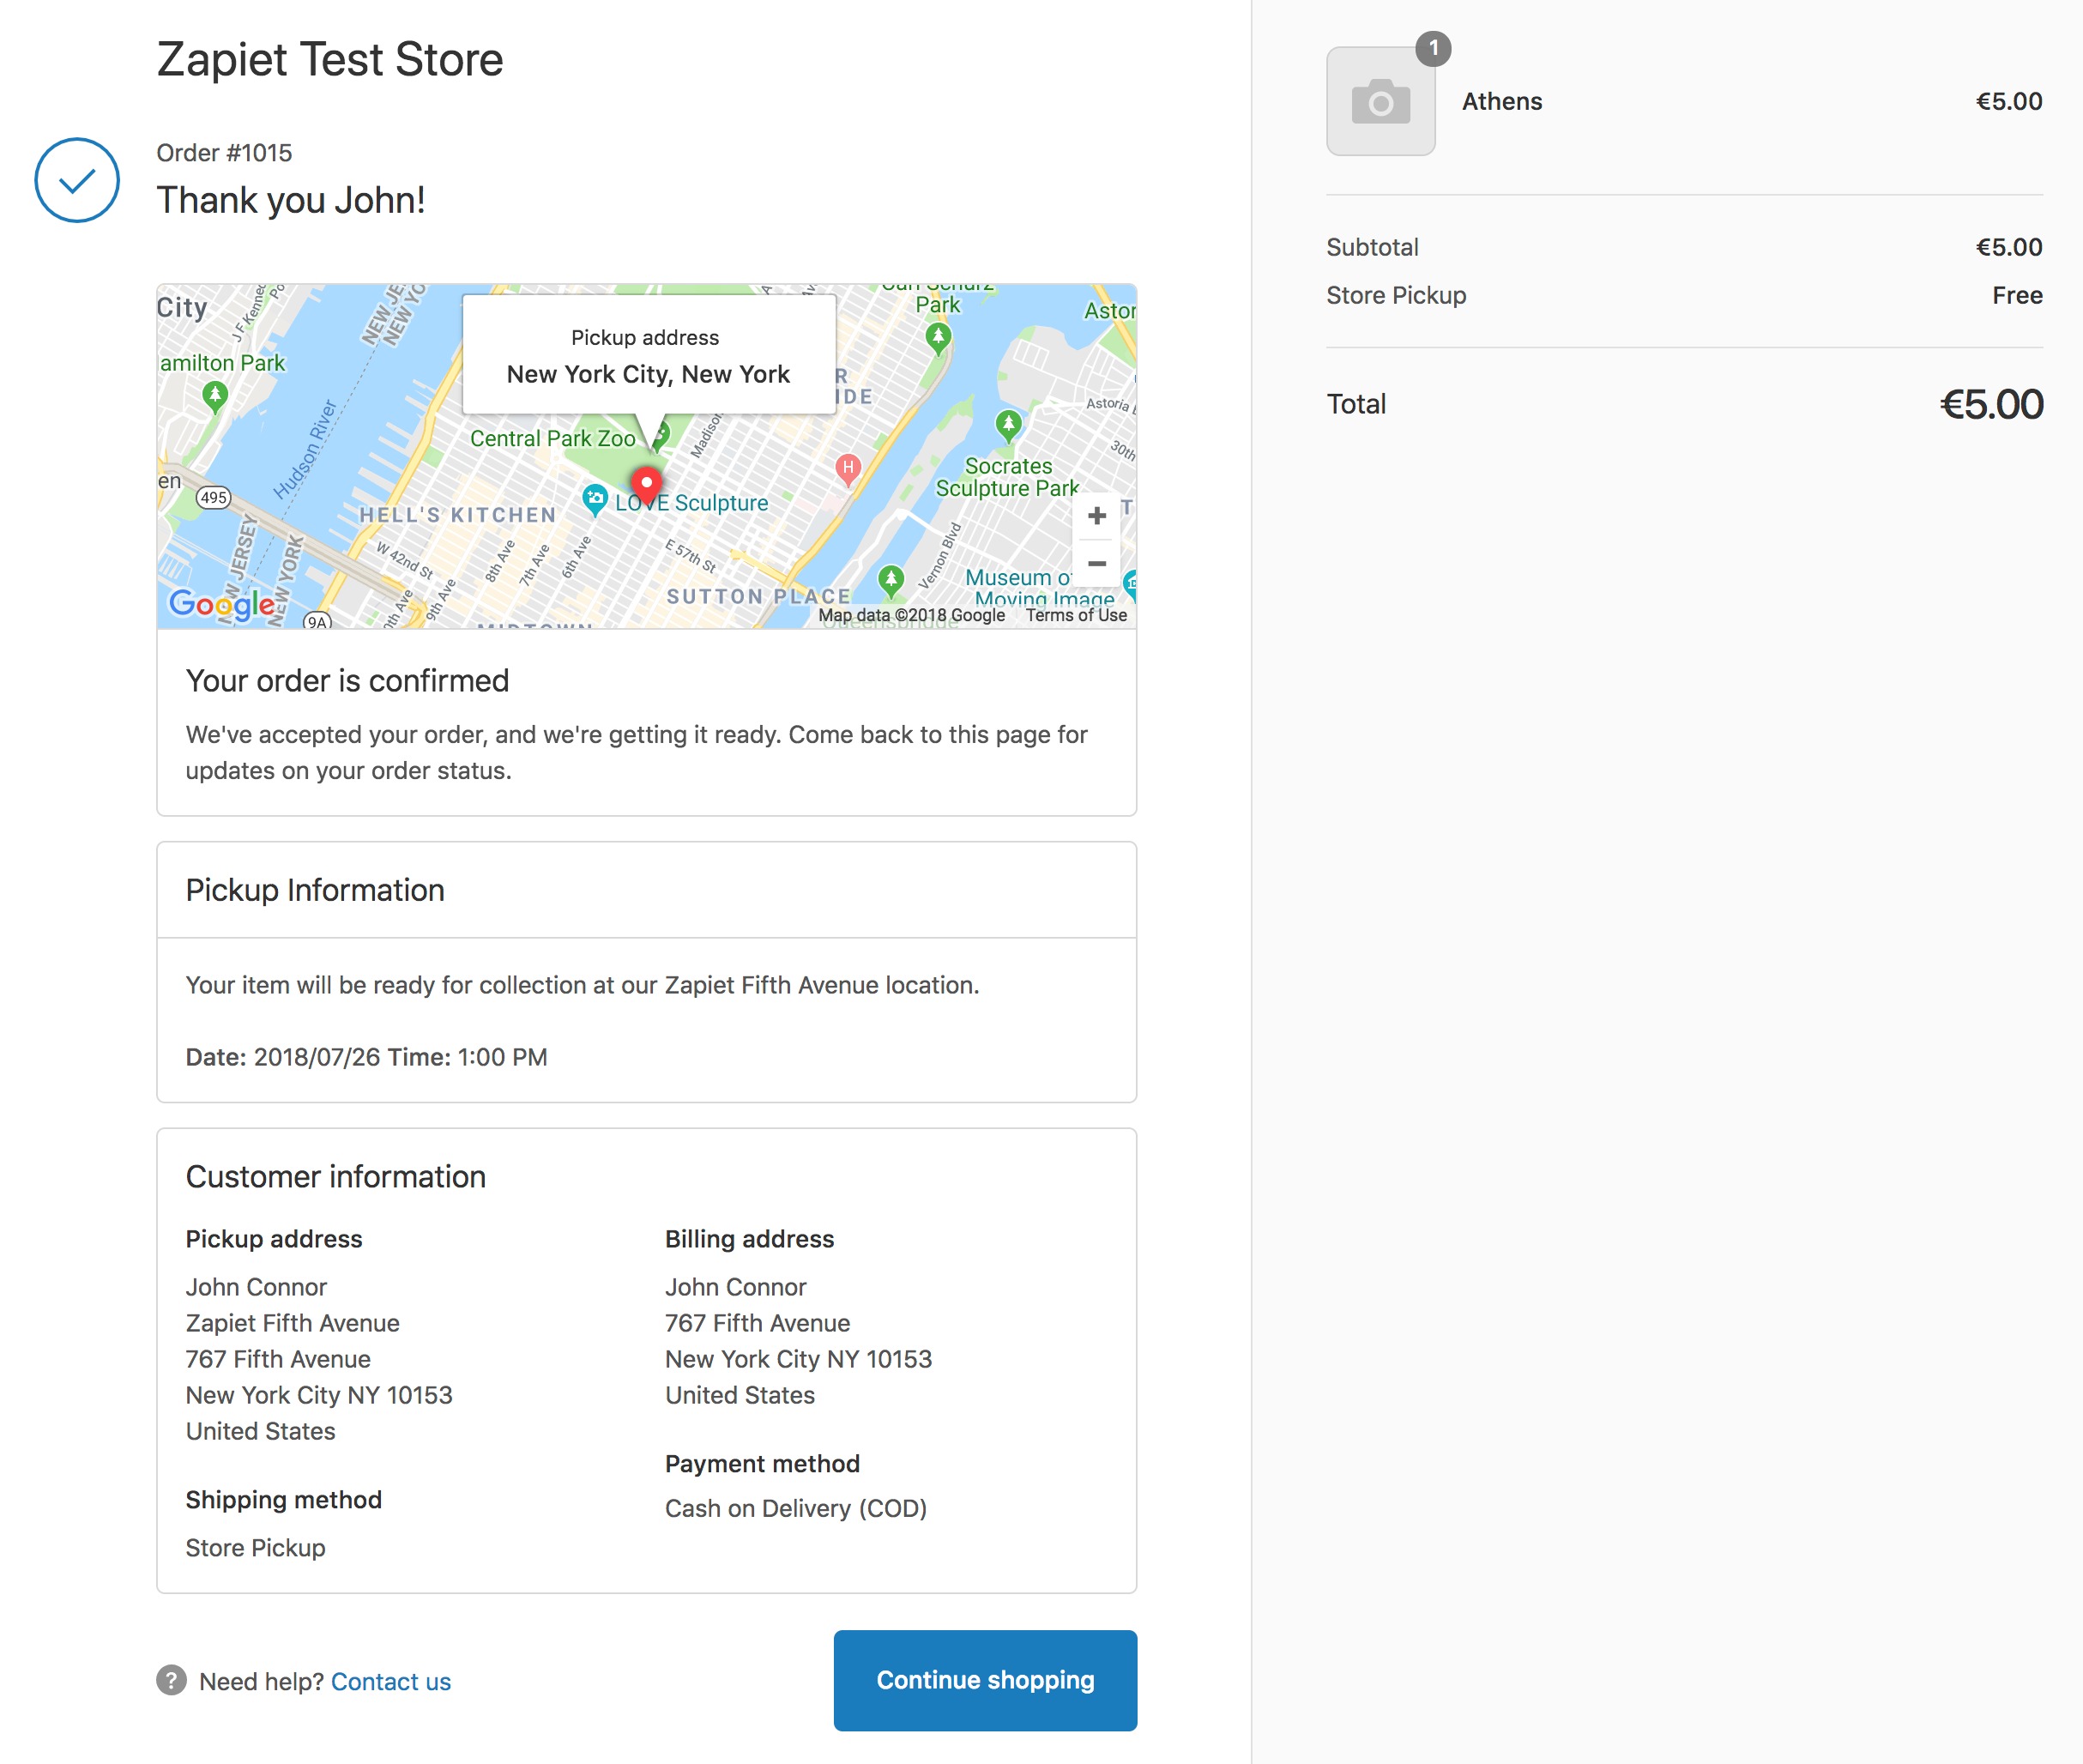Image resolution: width=2083 pixels, height=1764 pixels.
Task: Click the Thank you John! heading
Action: click(x=291, y=200)
